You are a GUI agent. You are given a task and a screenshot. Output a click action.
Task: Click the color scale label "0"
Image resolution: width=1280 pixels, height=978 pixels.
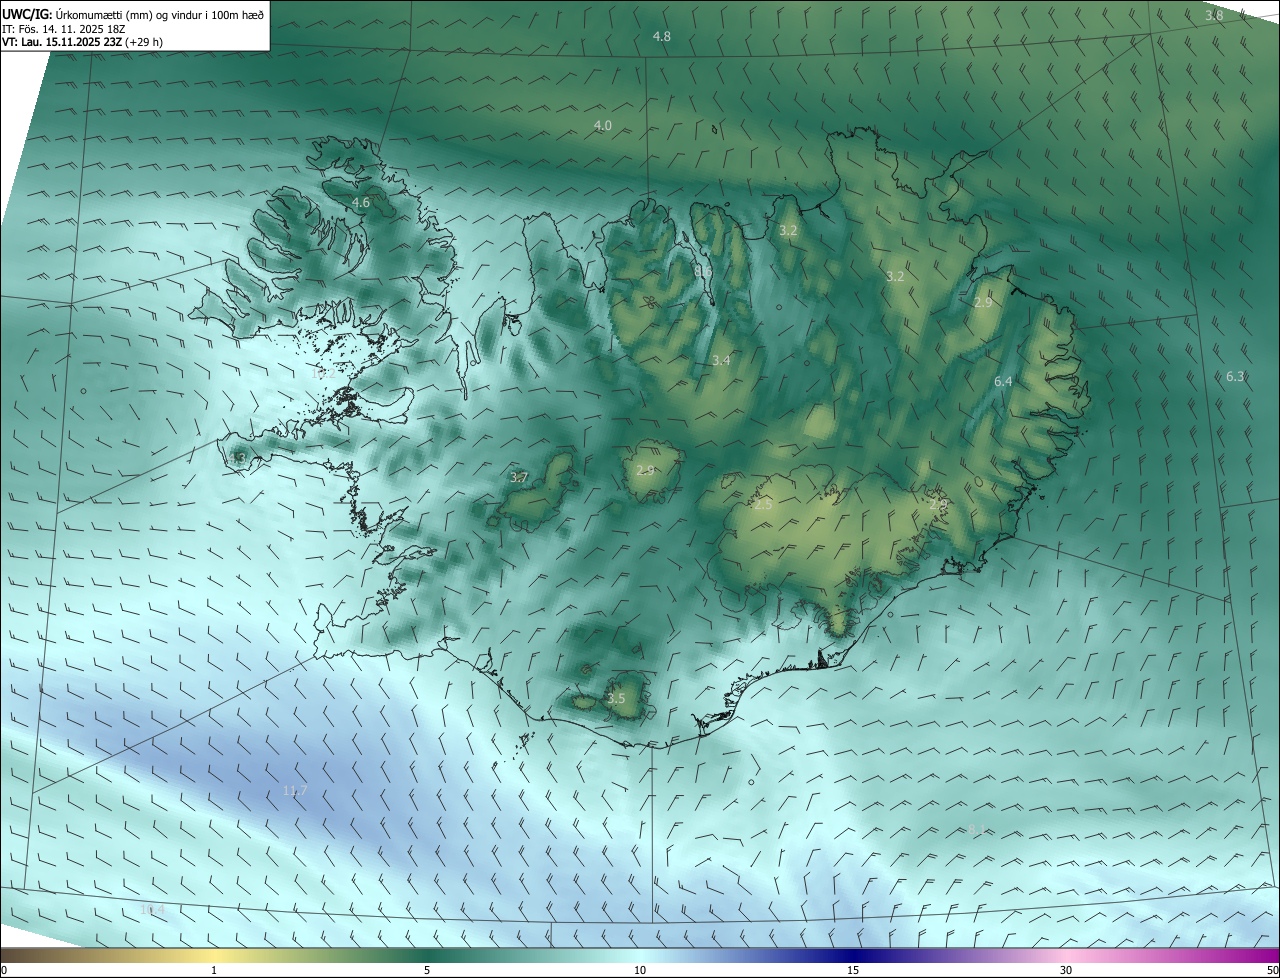[4, 971]
